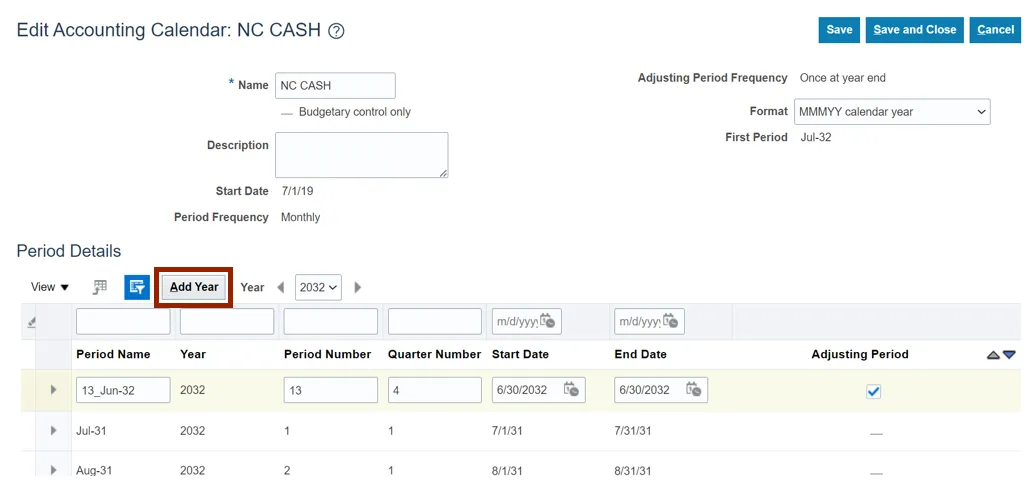
Task: Click the Freeze column toolbar icon
Action: [100, 287]
